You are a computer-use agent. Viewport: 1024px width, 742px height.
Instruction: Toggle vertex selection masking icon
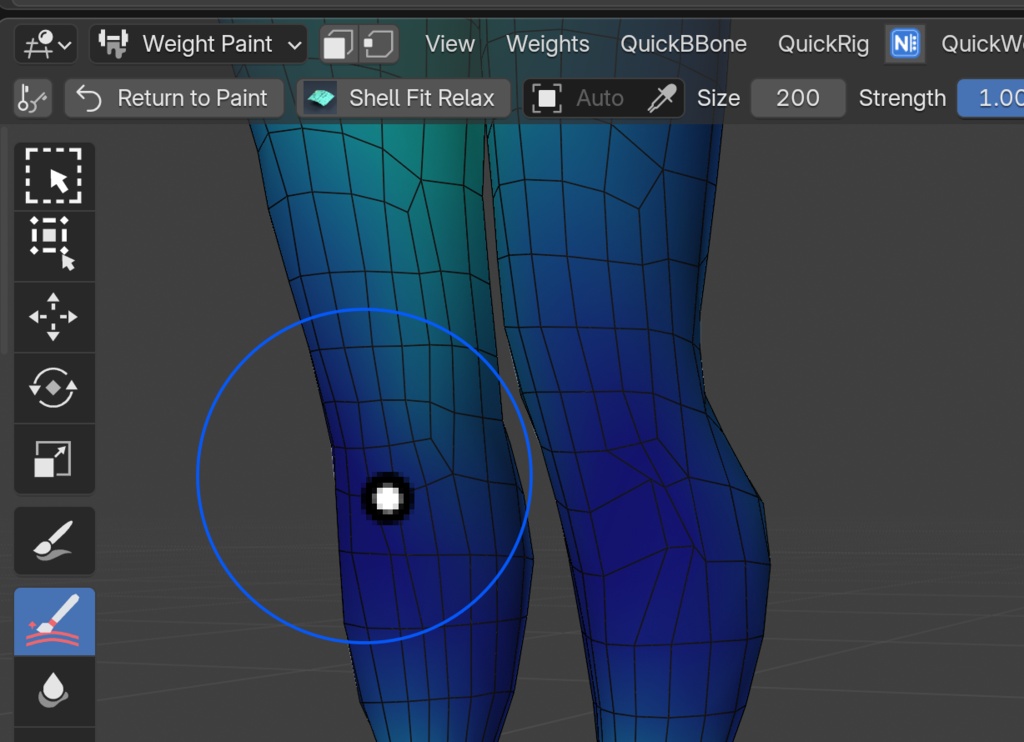(x=379, y=44)
